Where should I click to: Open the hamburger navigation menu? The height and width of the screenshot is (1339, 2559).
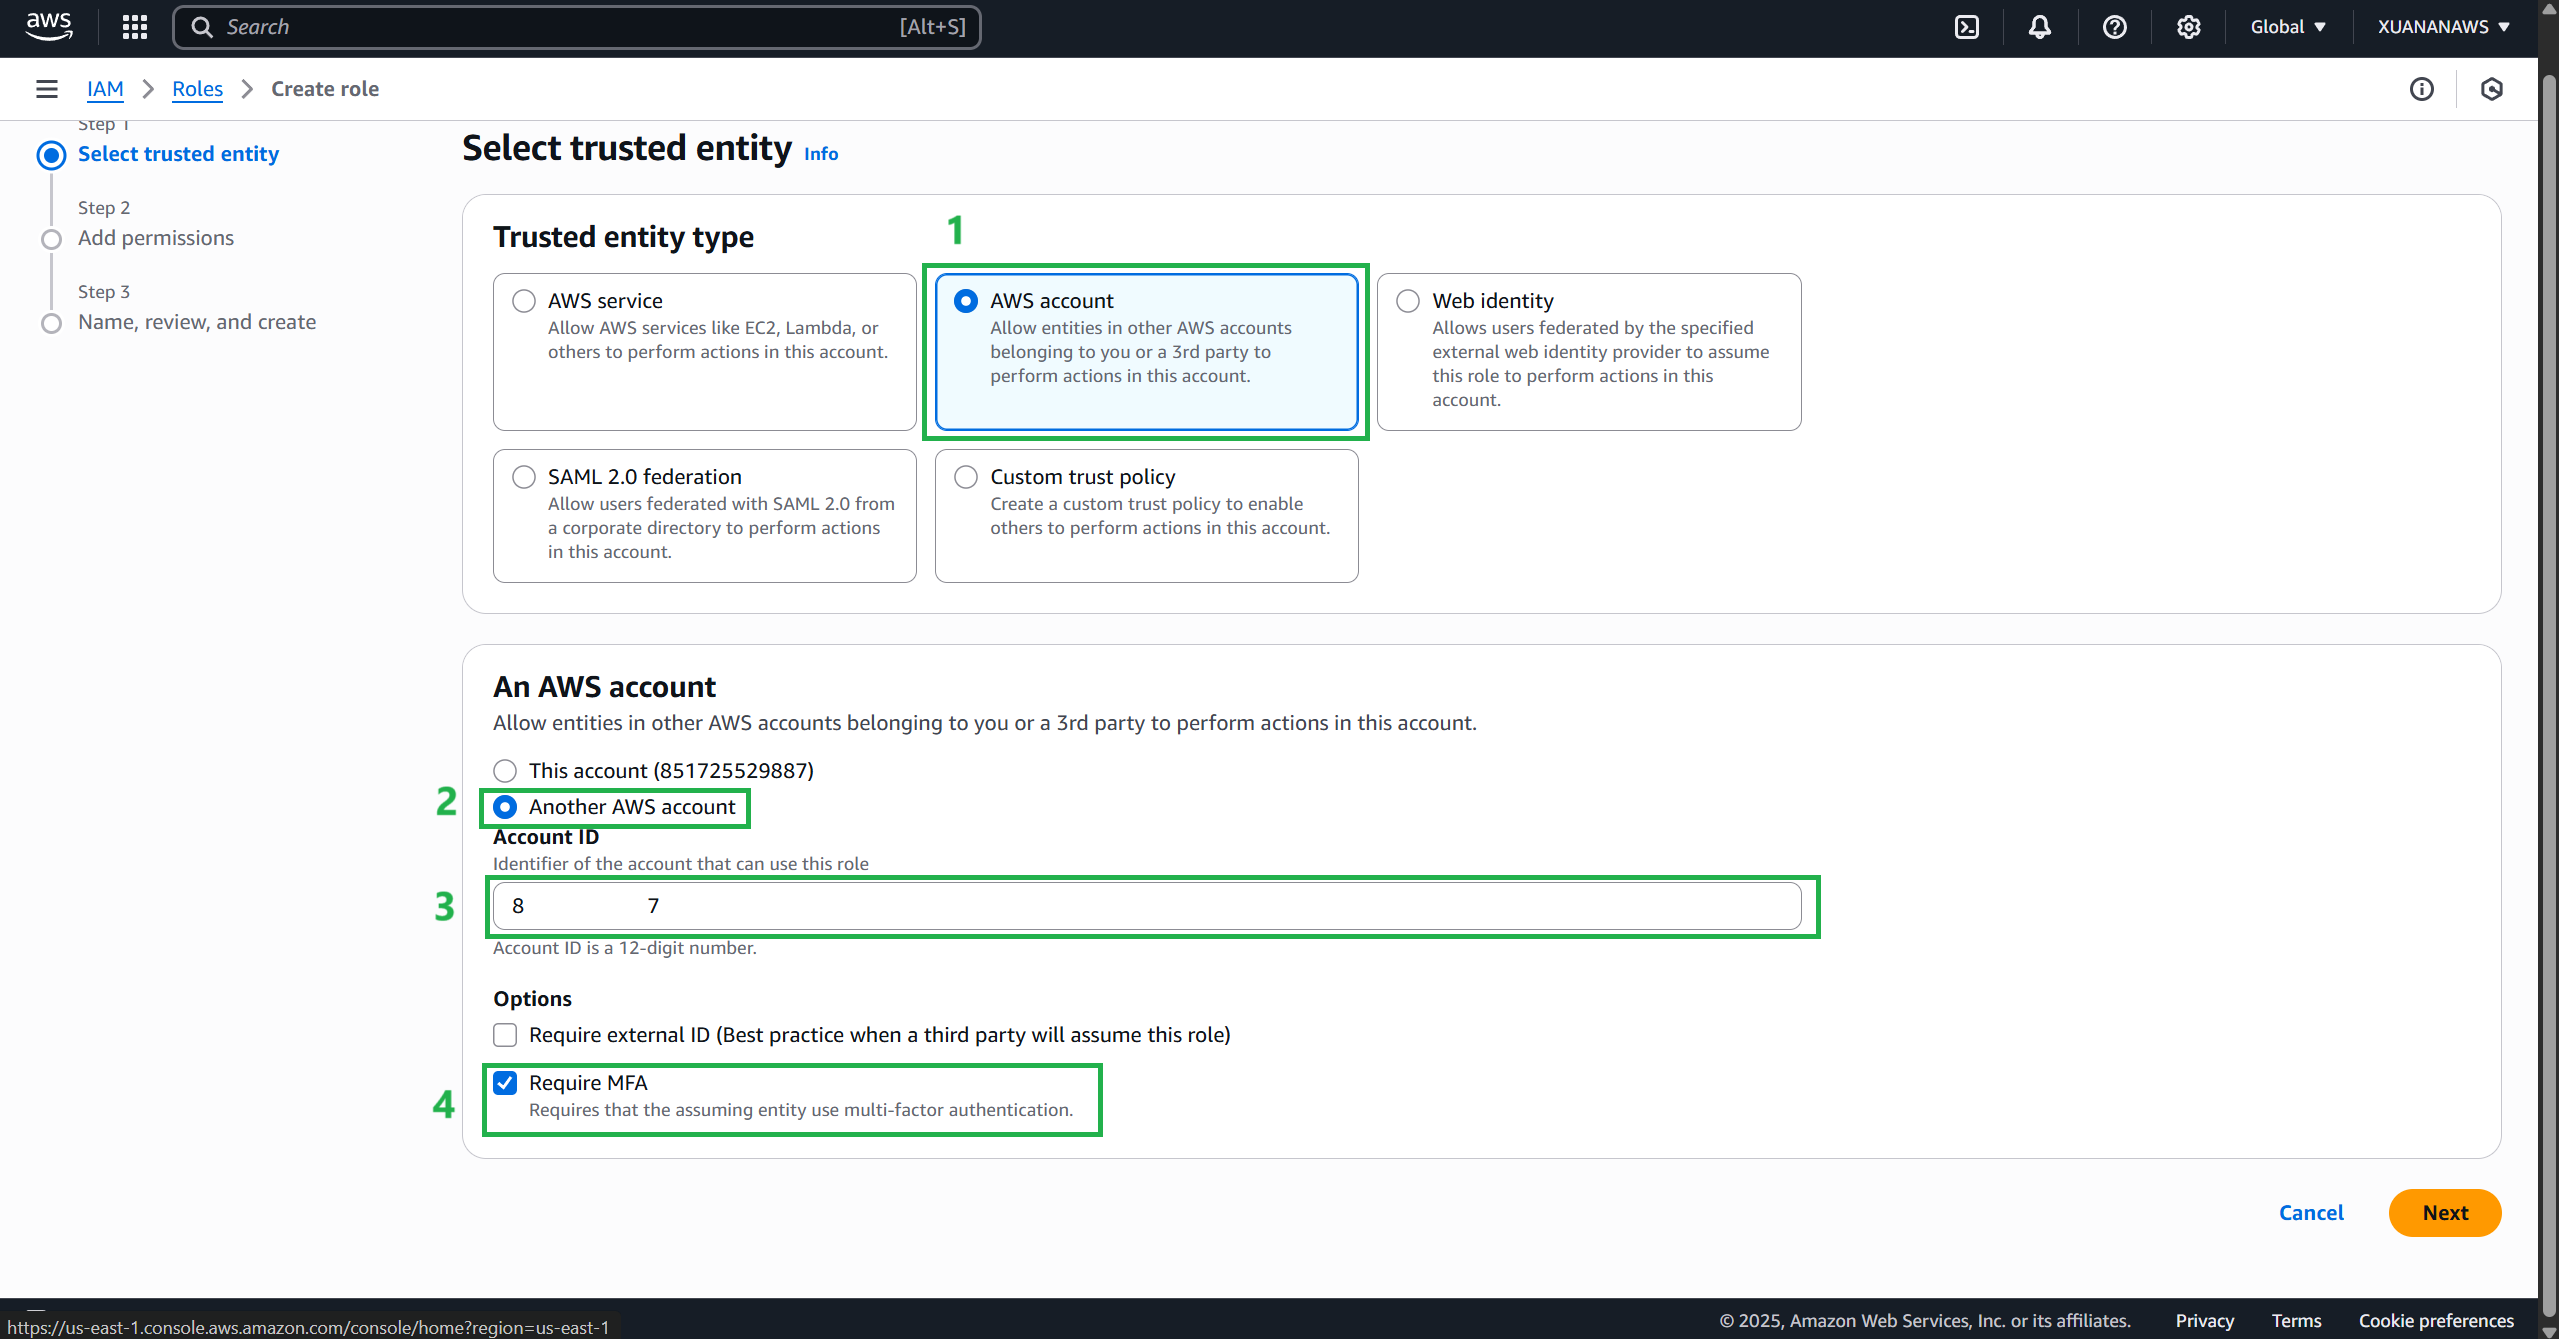(x=46, y=88)
